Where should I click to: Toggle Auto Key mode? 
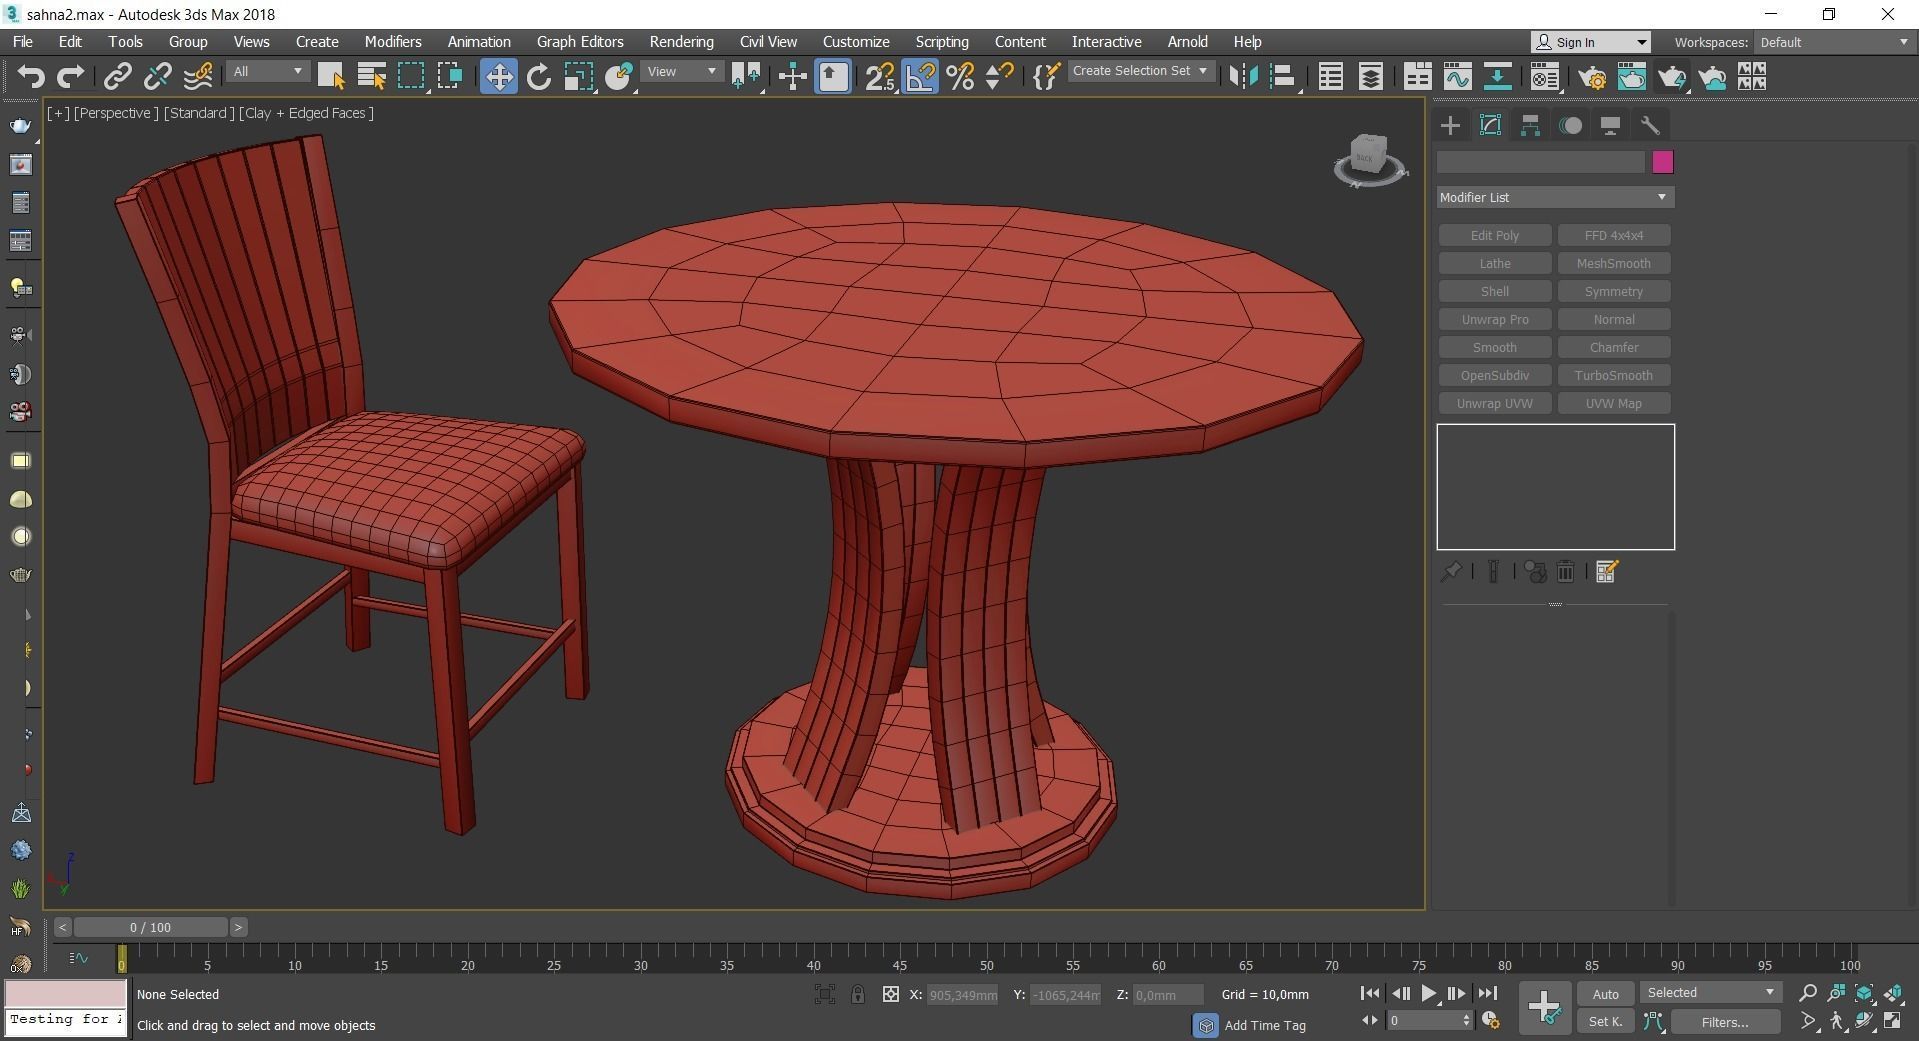[1605, 994]
